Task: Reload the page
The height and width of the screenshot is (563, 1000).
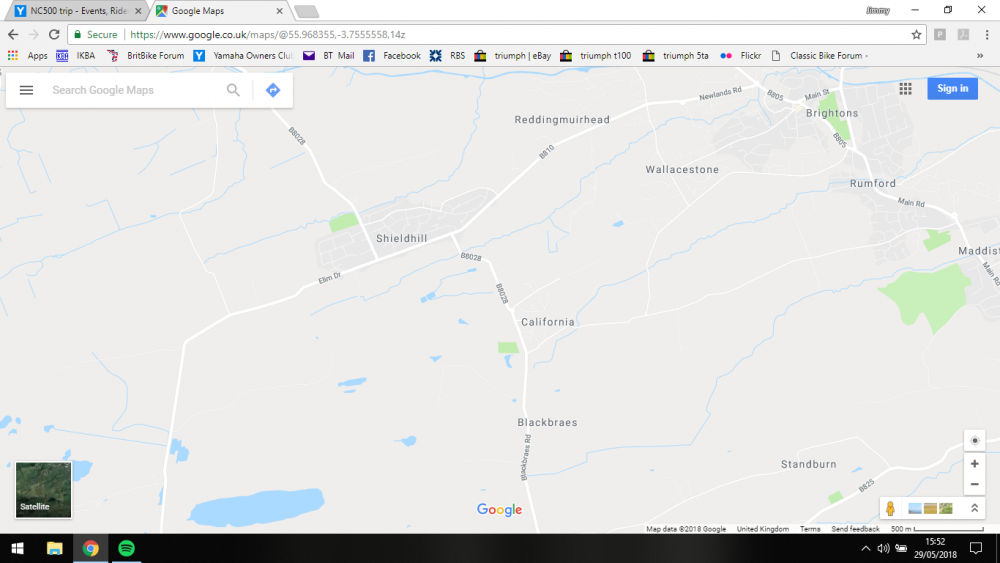Action: tap(54, 34)
